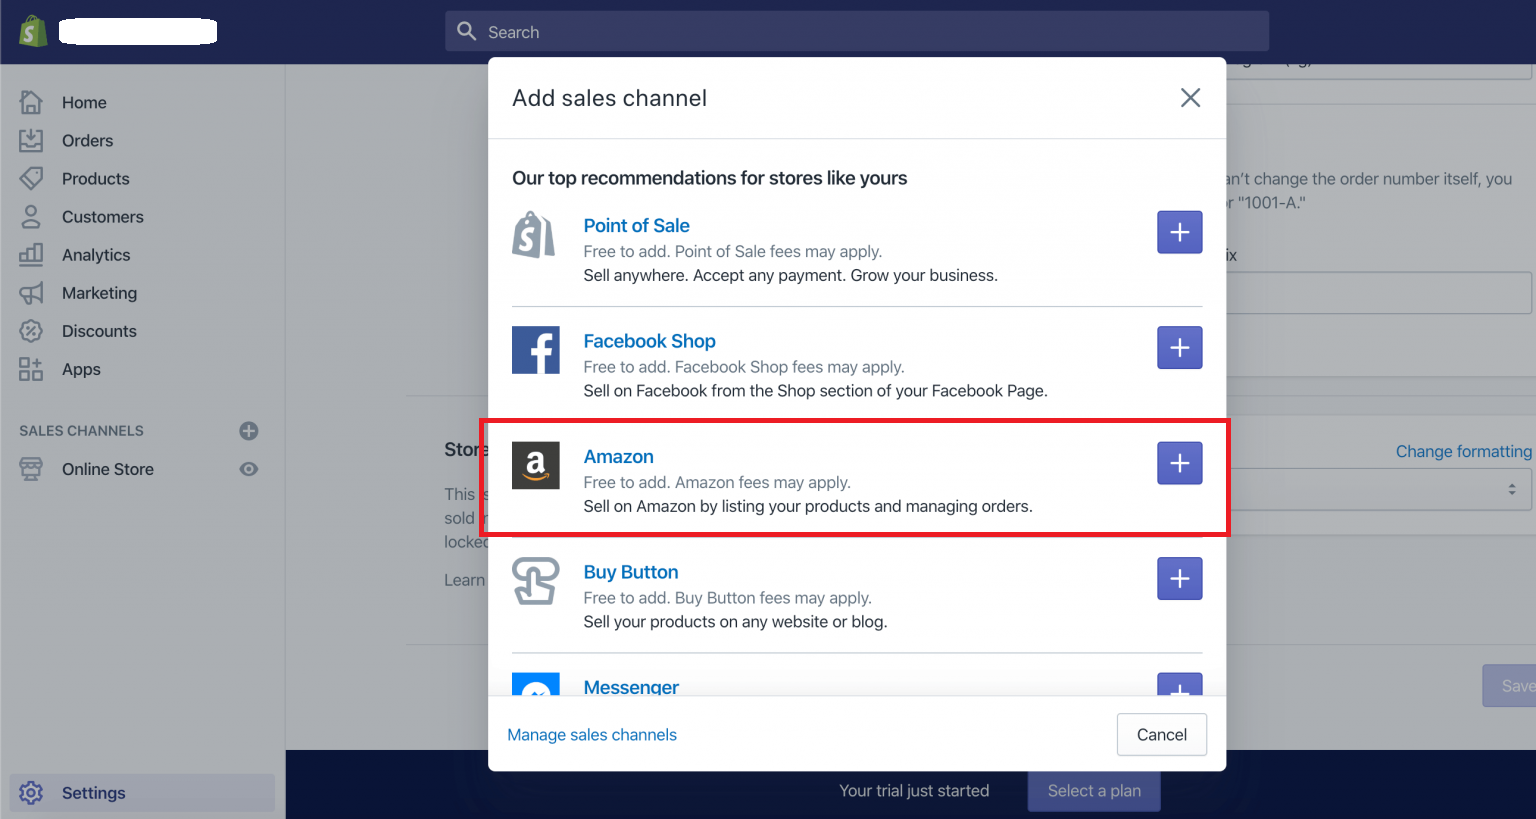The image size is (1536, 819).
Task: Open the dropdown under Change formatting
Action: pos(1380,489)
